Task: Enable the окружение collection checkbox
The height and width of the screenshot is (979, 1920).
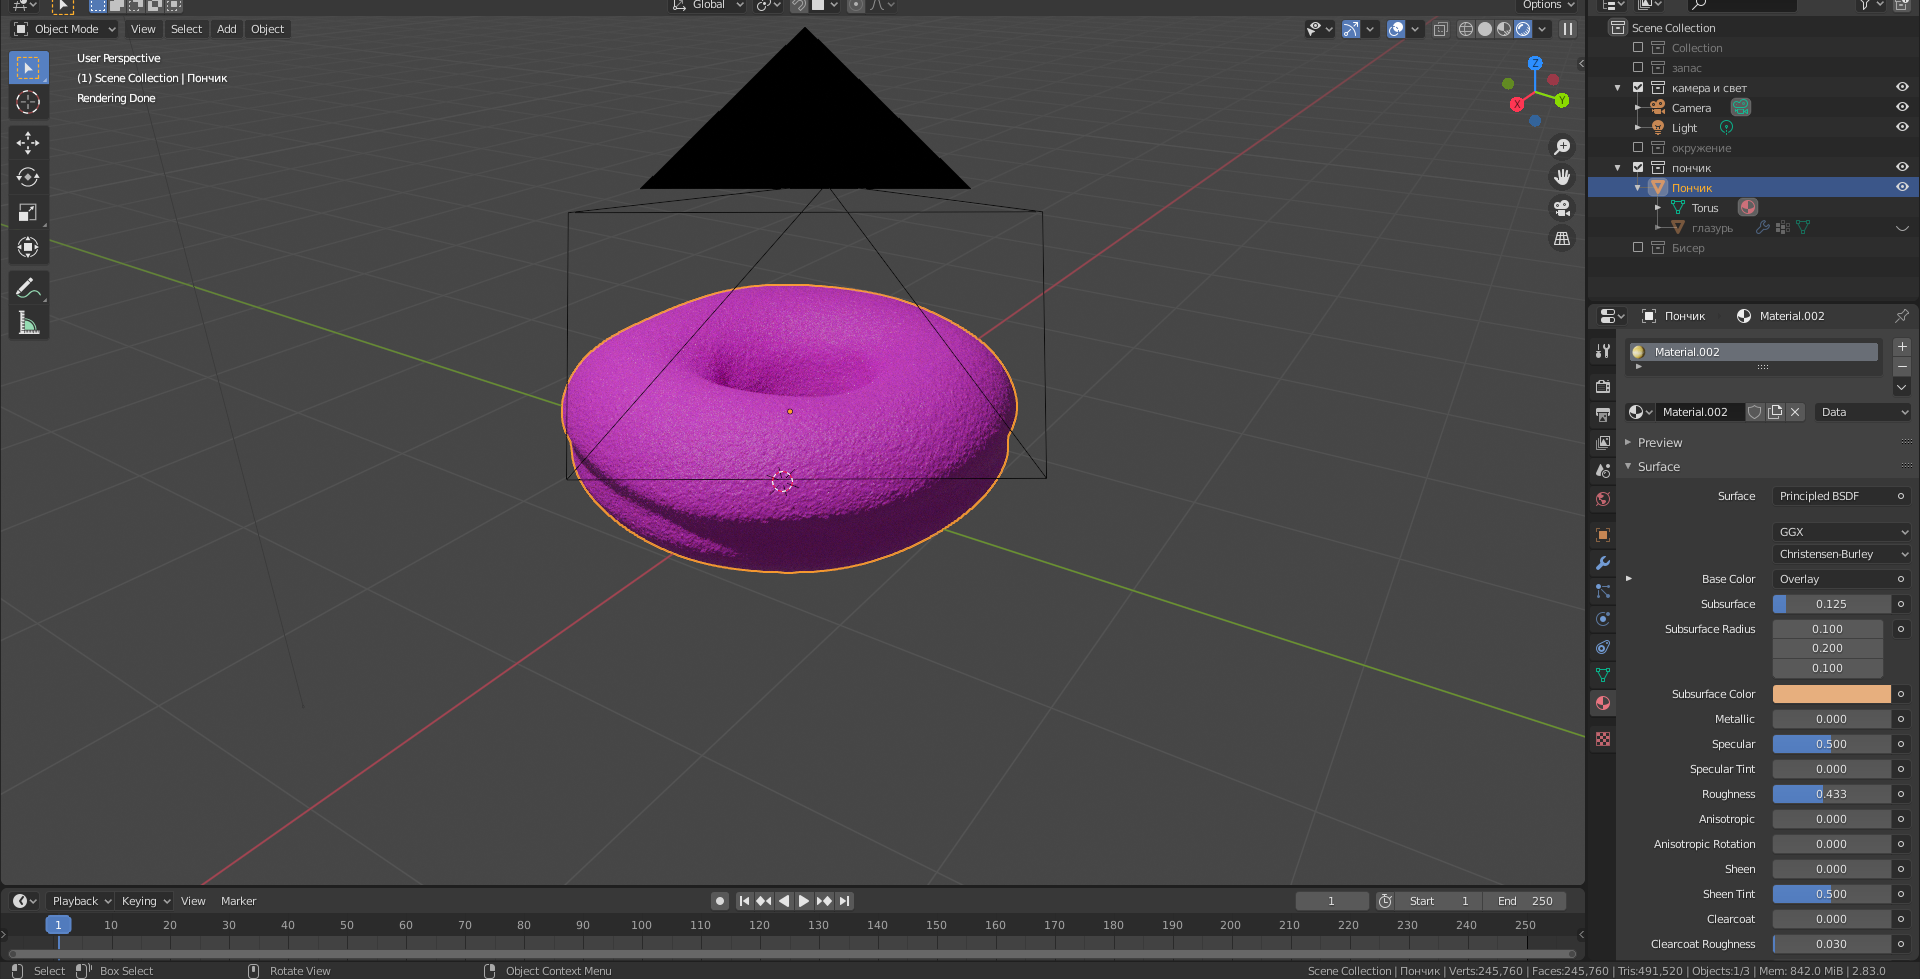Action: tap(1638, 148)
